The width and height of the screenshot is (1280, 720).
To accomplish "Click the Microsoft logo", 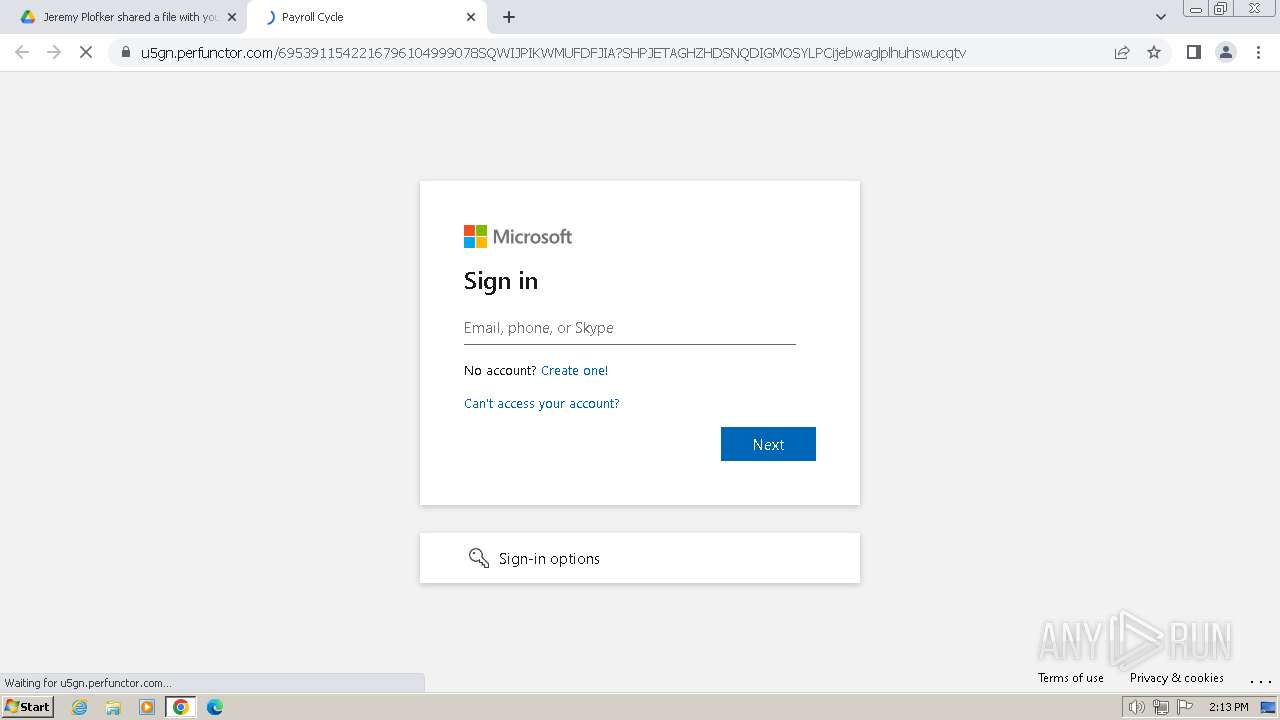I will (x=518, y=236).
